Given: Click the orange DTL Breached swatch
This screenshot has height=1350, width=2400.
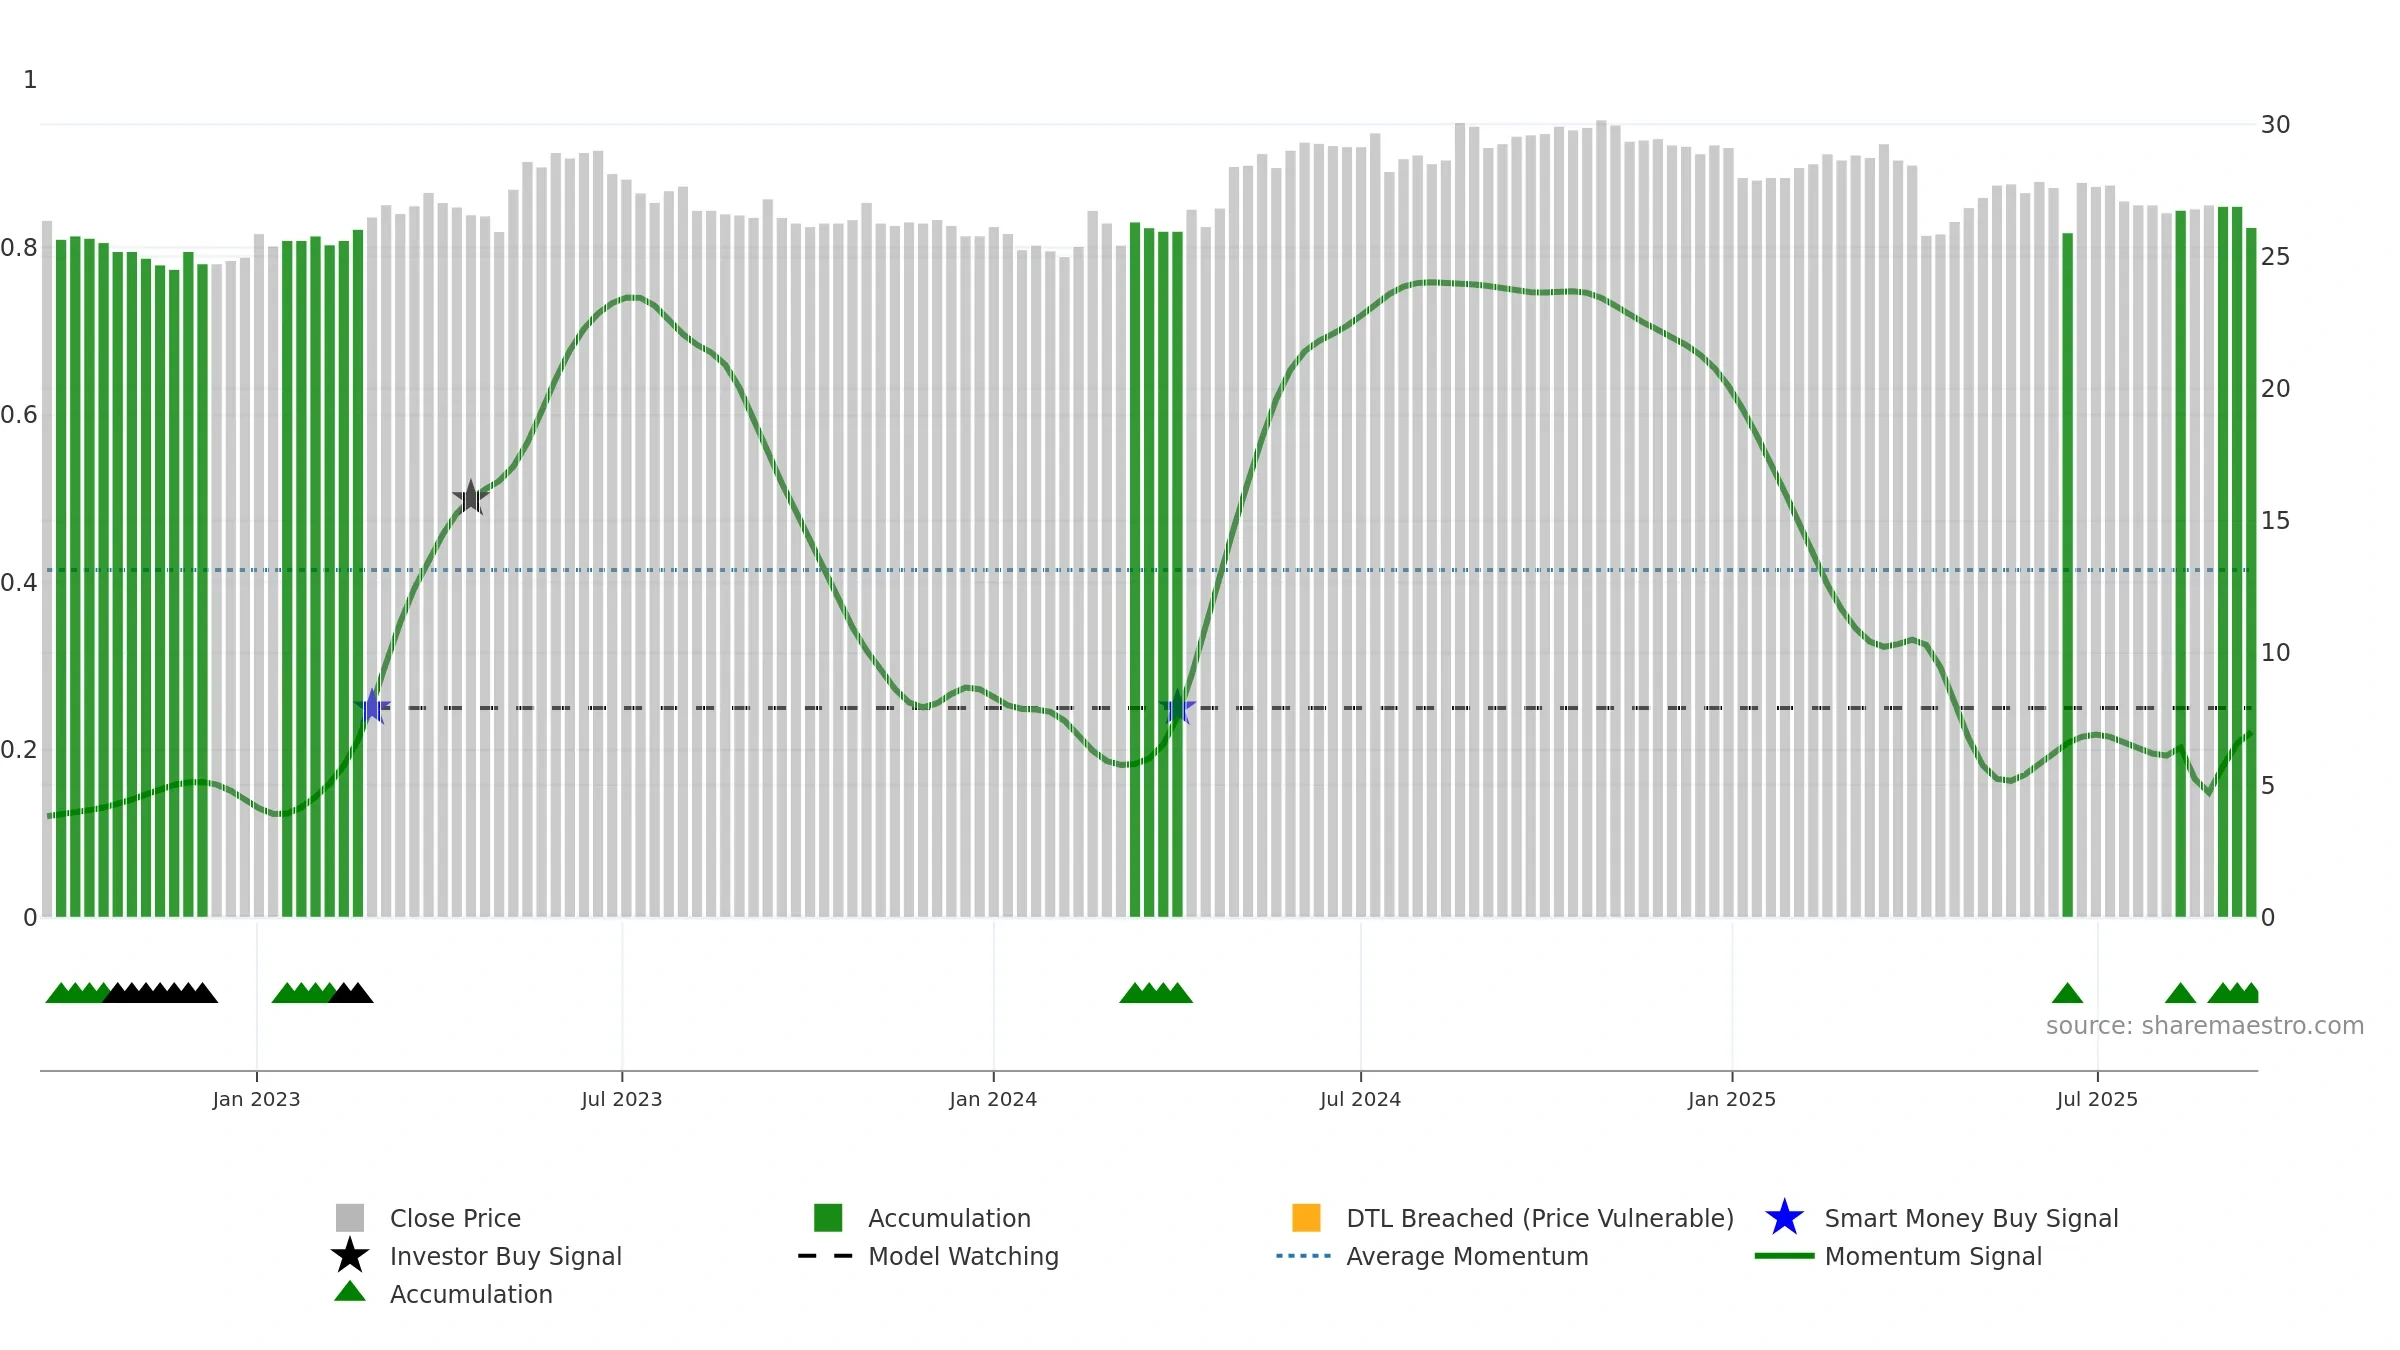Looking at the screenshot, I should (x=1306, y=1218).
